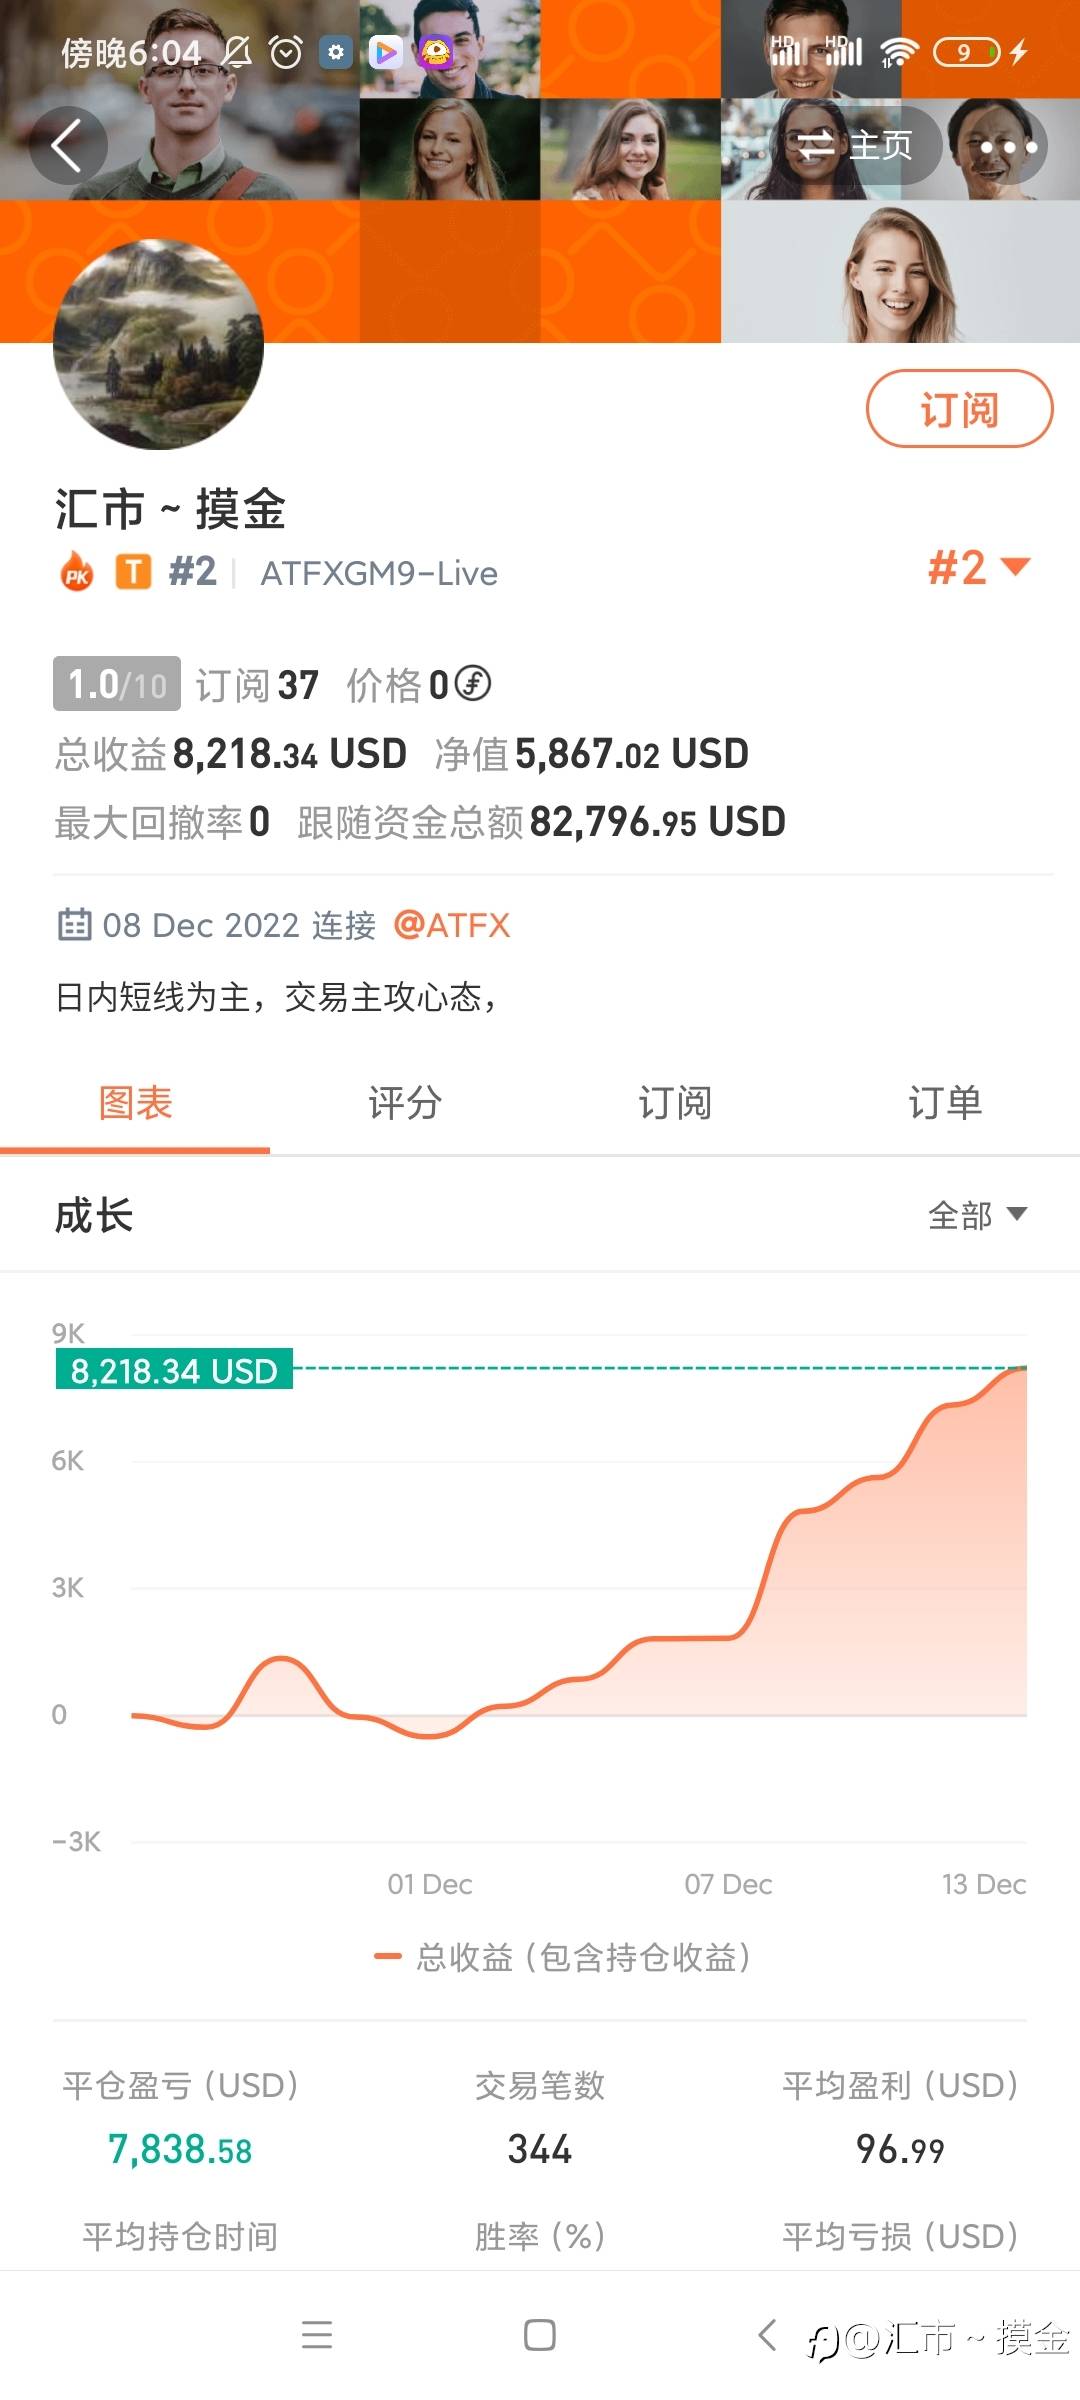Tap the orange T trader badge
The width and height of the screenshot is (1080, 2400).
[x=133, y=572]
